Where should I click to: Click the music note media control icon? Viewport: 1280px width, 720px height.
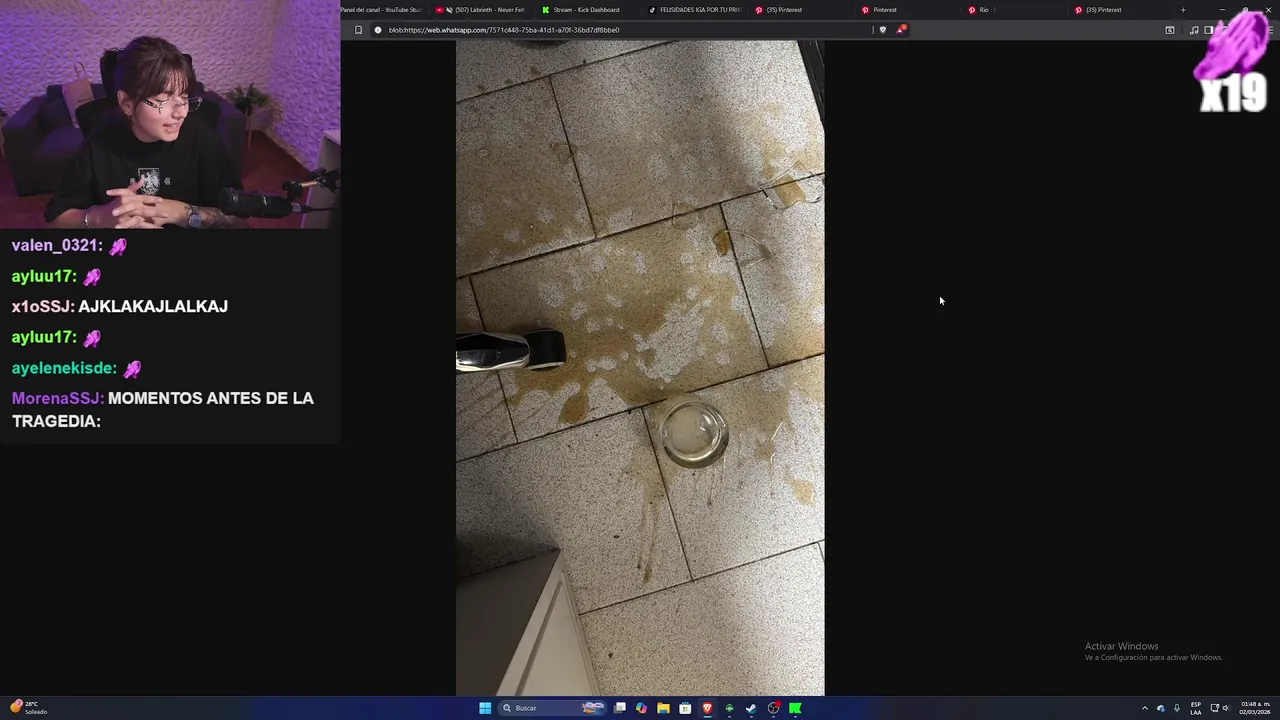[x=1193, y=30]
